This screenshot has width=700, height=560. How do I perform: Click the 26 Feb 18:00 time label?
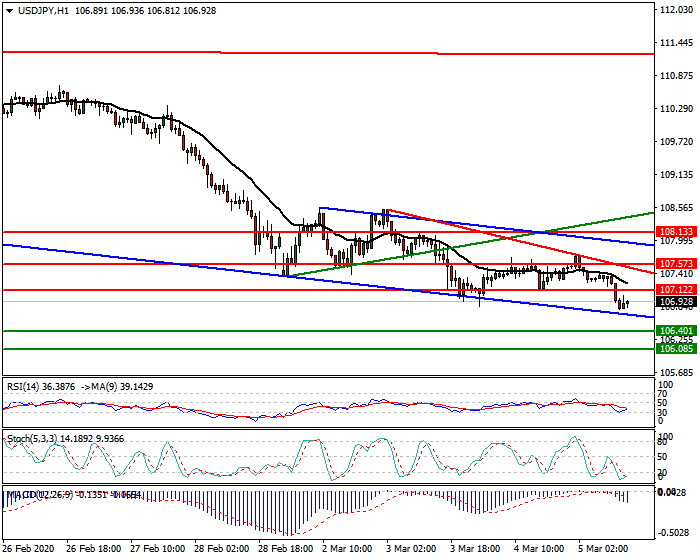tap(93, 549)
